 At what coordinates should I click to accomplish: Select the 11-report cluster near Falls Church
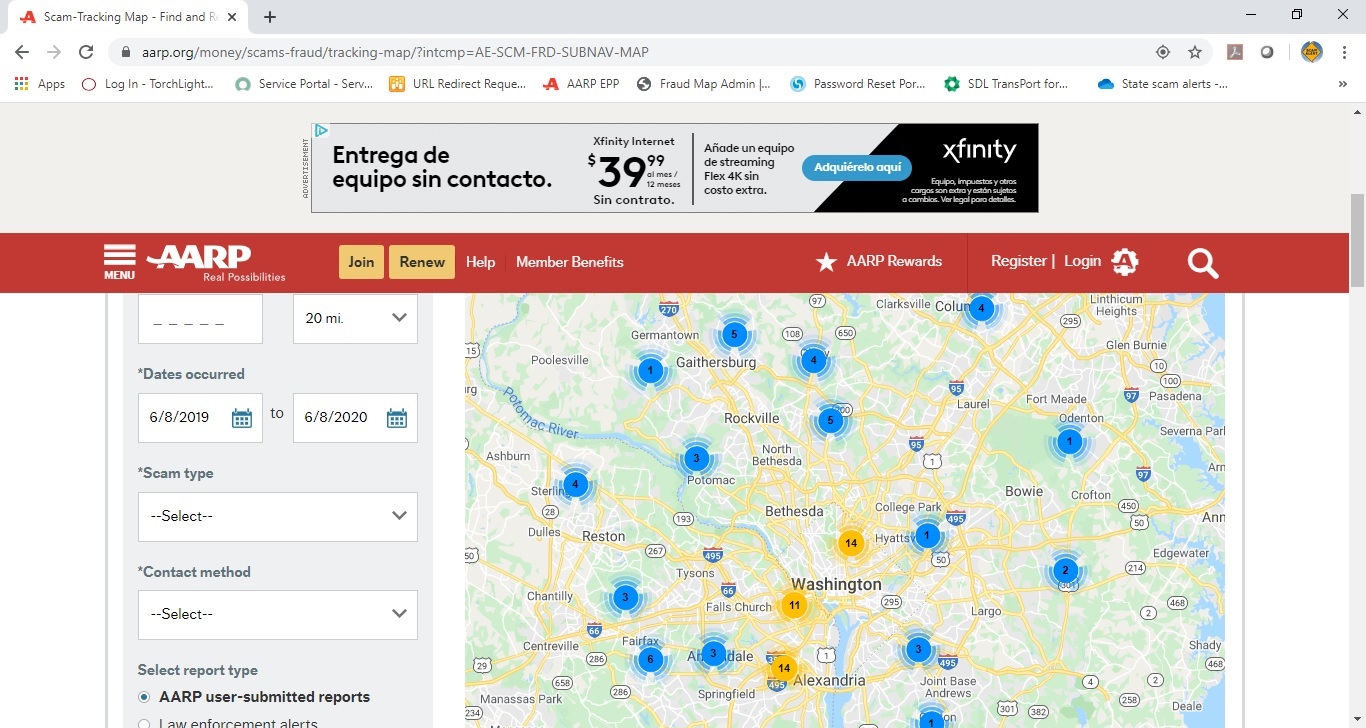794,605
